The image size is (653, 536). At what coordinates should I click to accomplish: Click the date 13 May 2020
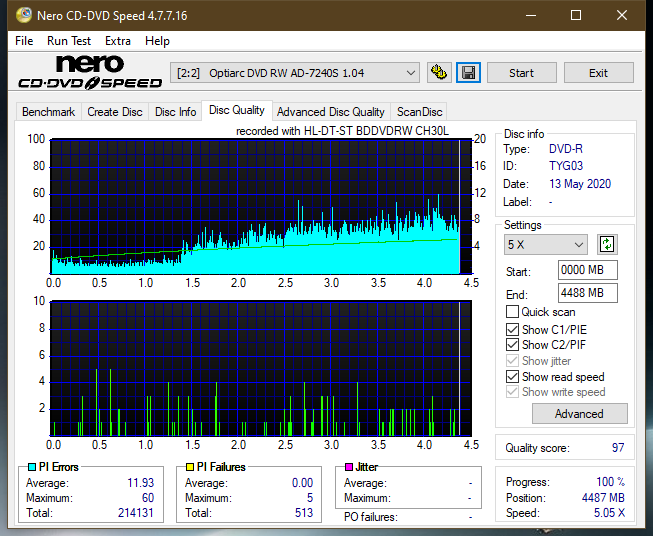pyautogui.click(x=580, y=184)
